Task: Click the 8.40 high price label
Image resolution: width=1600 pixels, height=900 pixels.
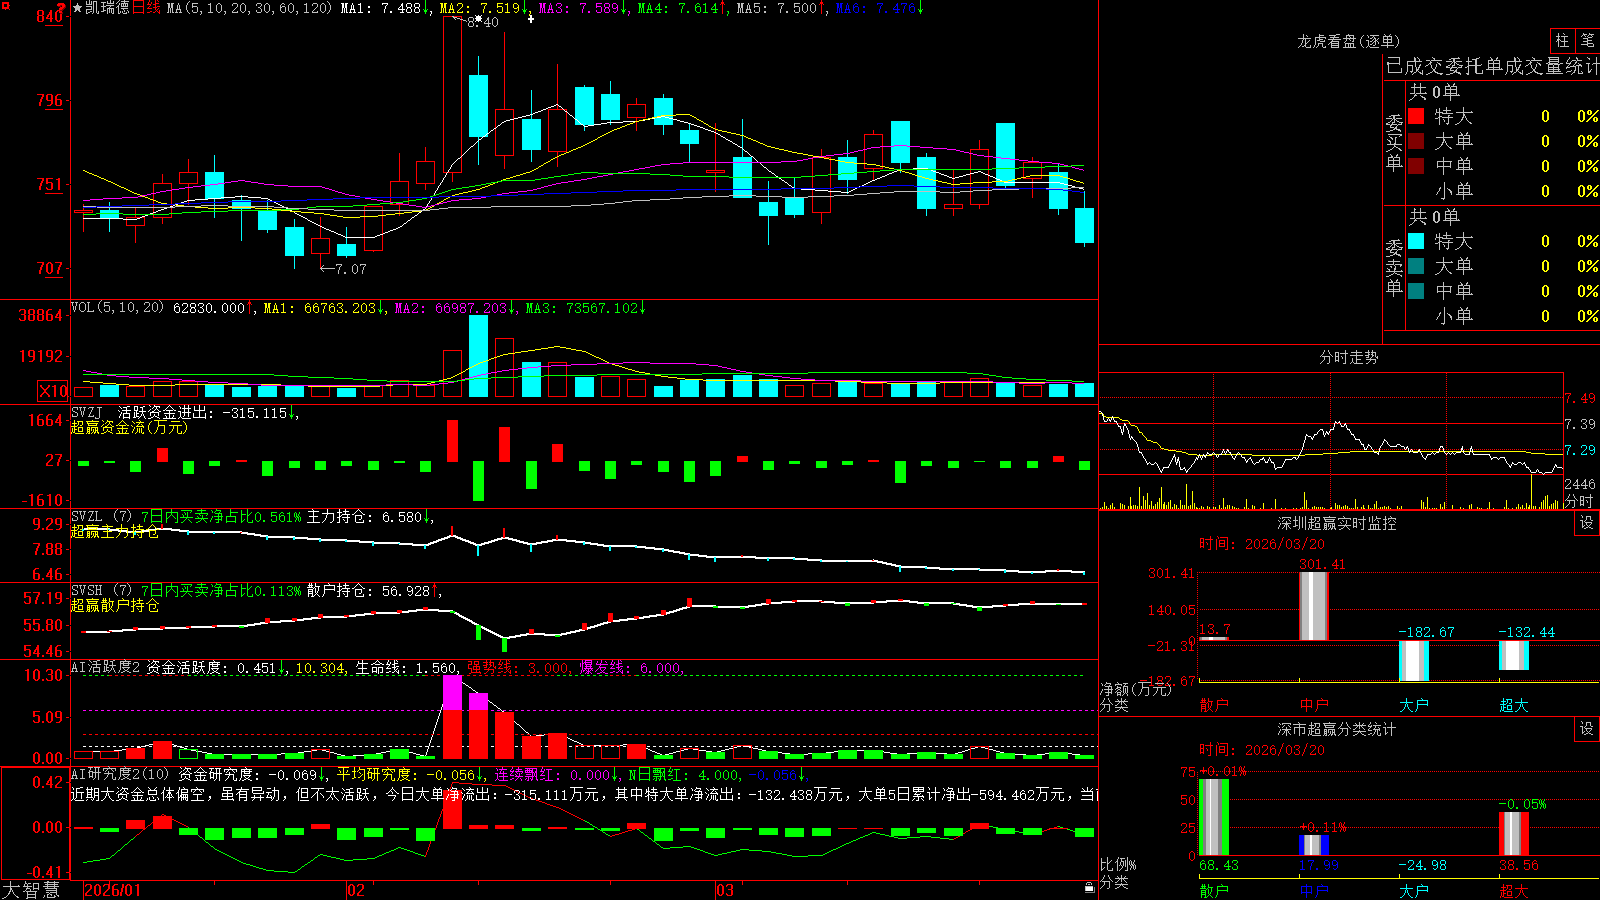Action: (482, 22)
